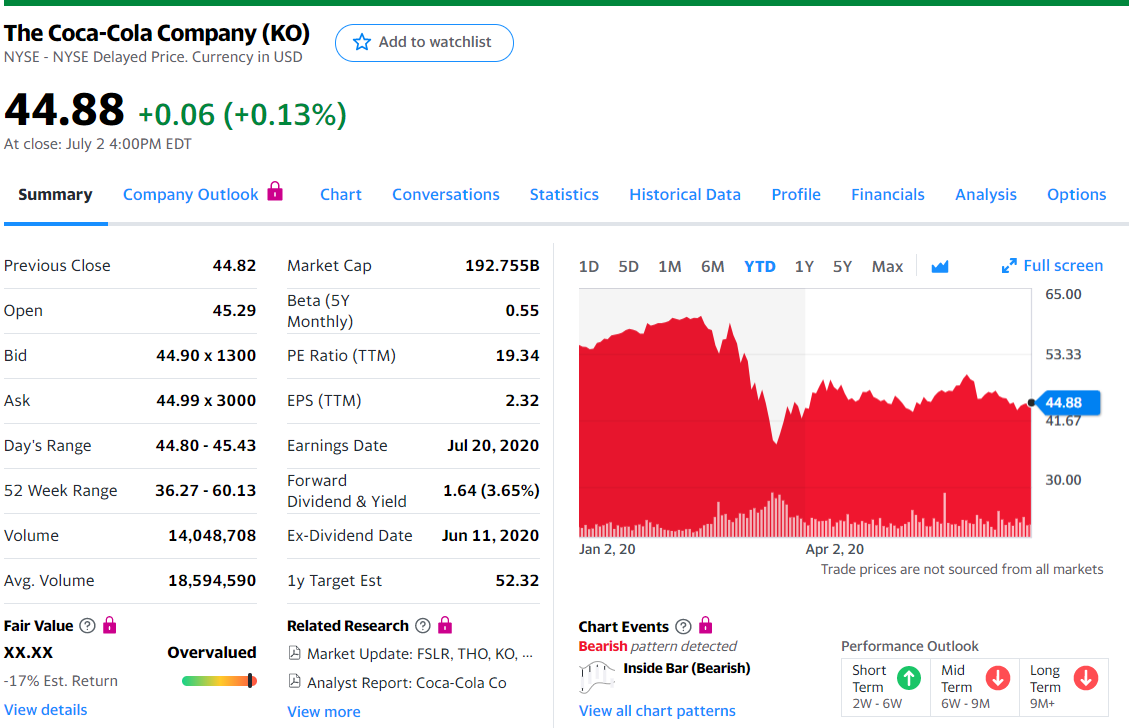1129x728 pixels.
Task: Open the chart type area icon
Action: click(x=940, y=267)
